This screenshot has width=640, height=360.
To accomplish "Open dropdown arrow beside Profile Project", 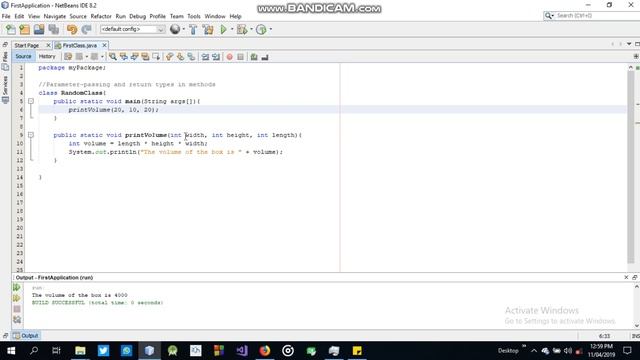I will point(271,29).
